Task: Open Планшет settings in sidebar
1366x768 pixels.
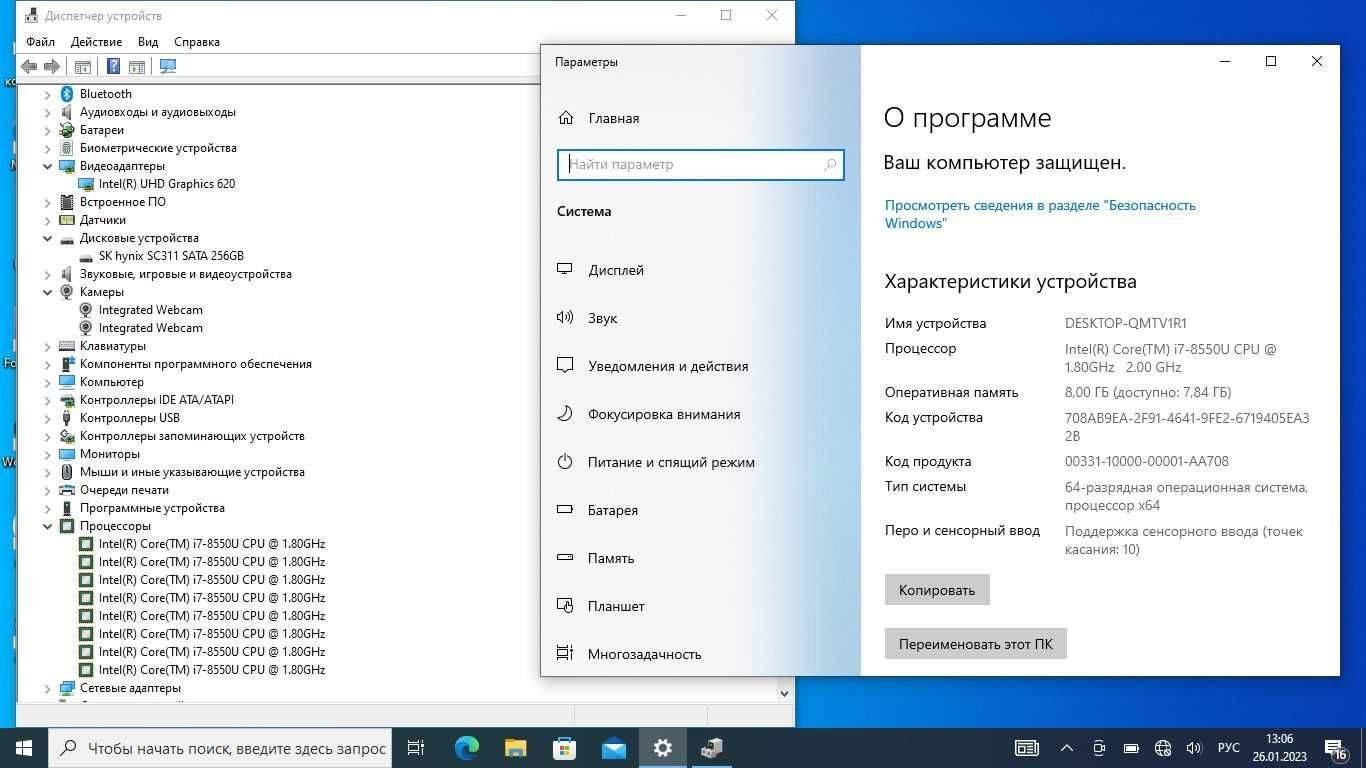Action: click(616, 606)
